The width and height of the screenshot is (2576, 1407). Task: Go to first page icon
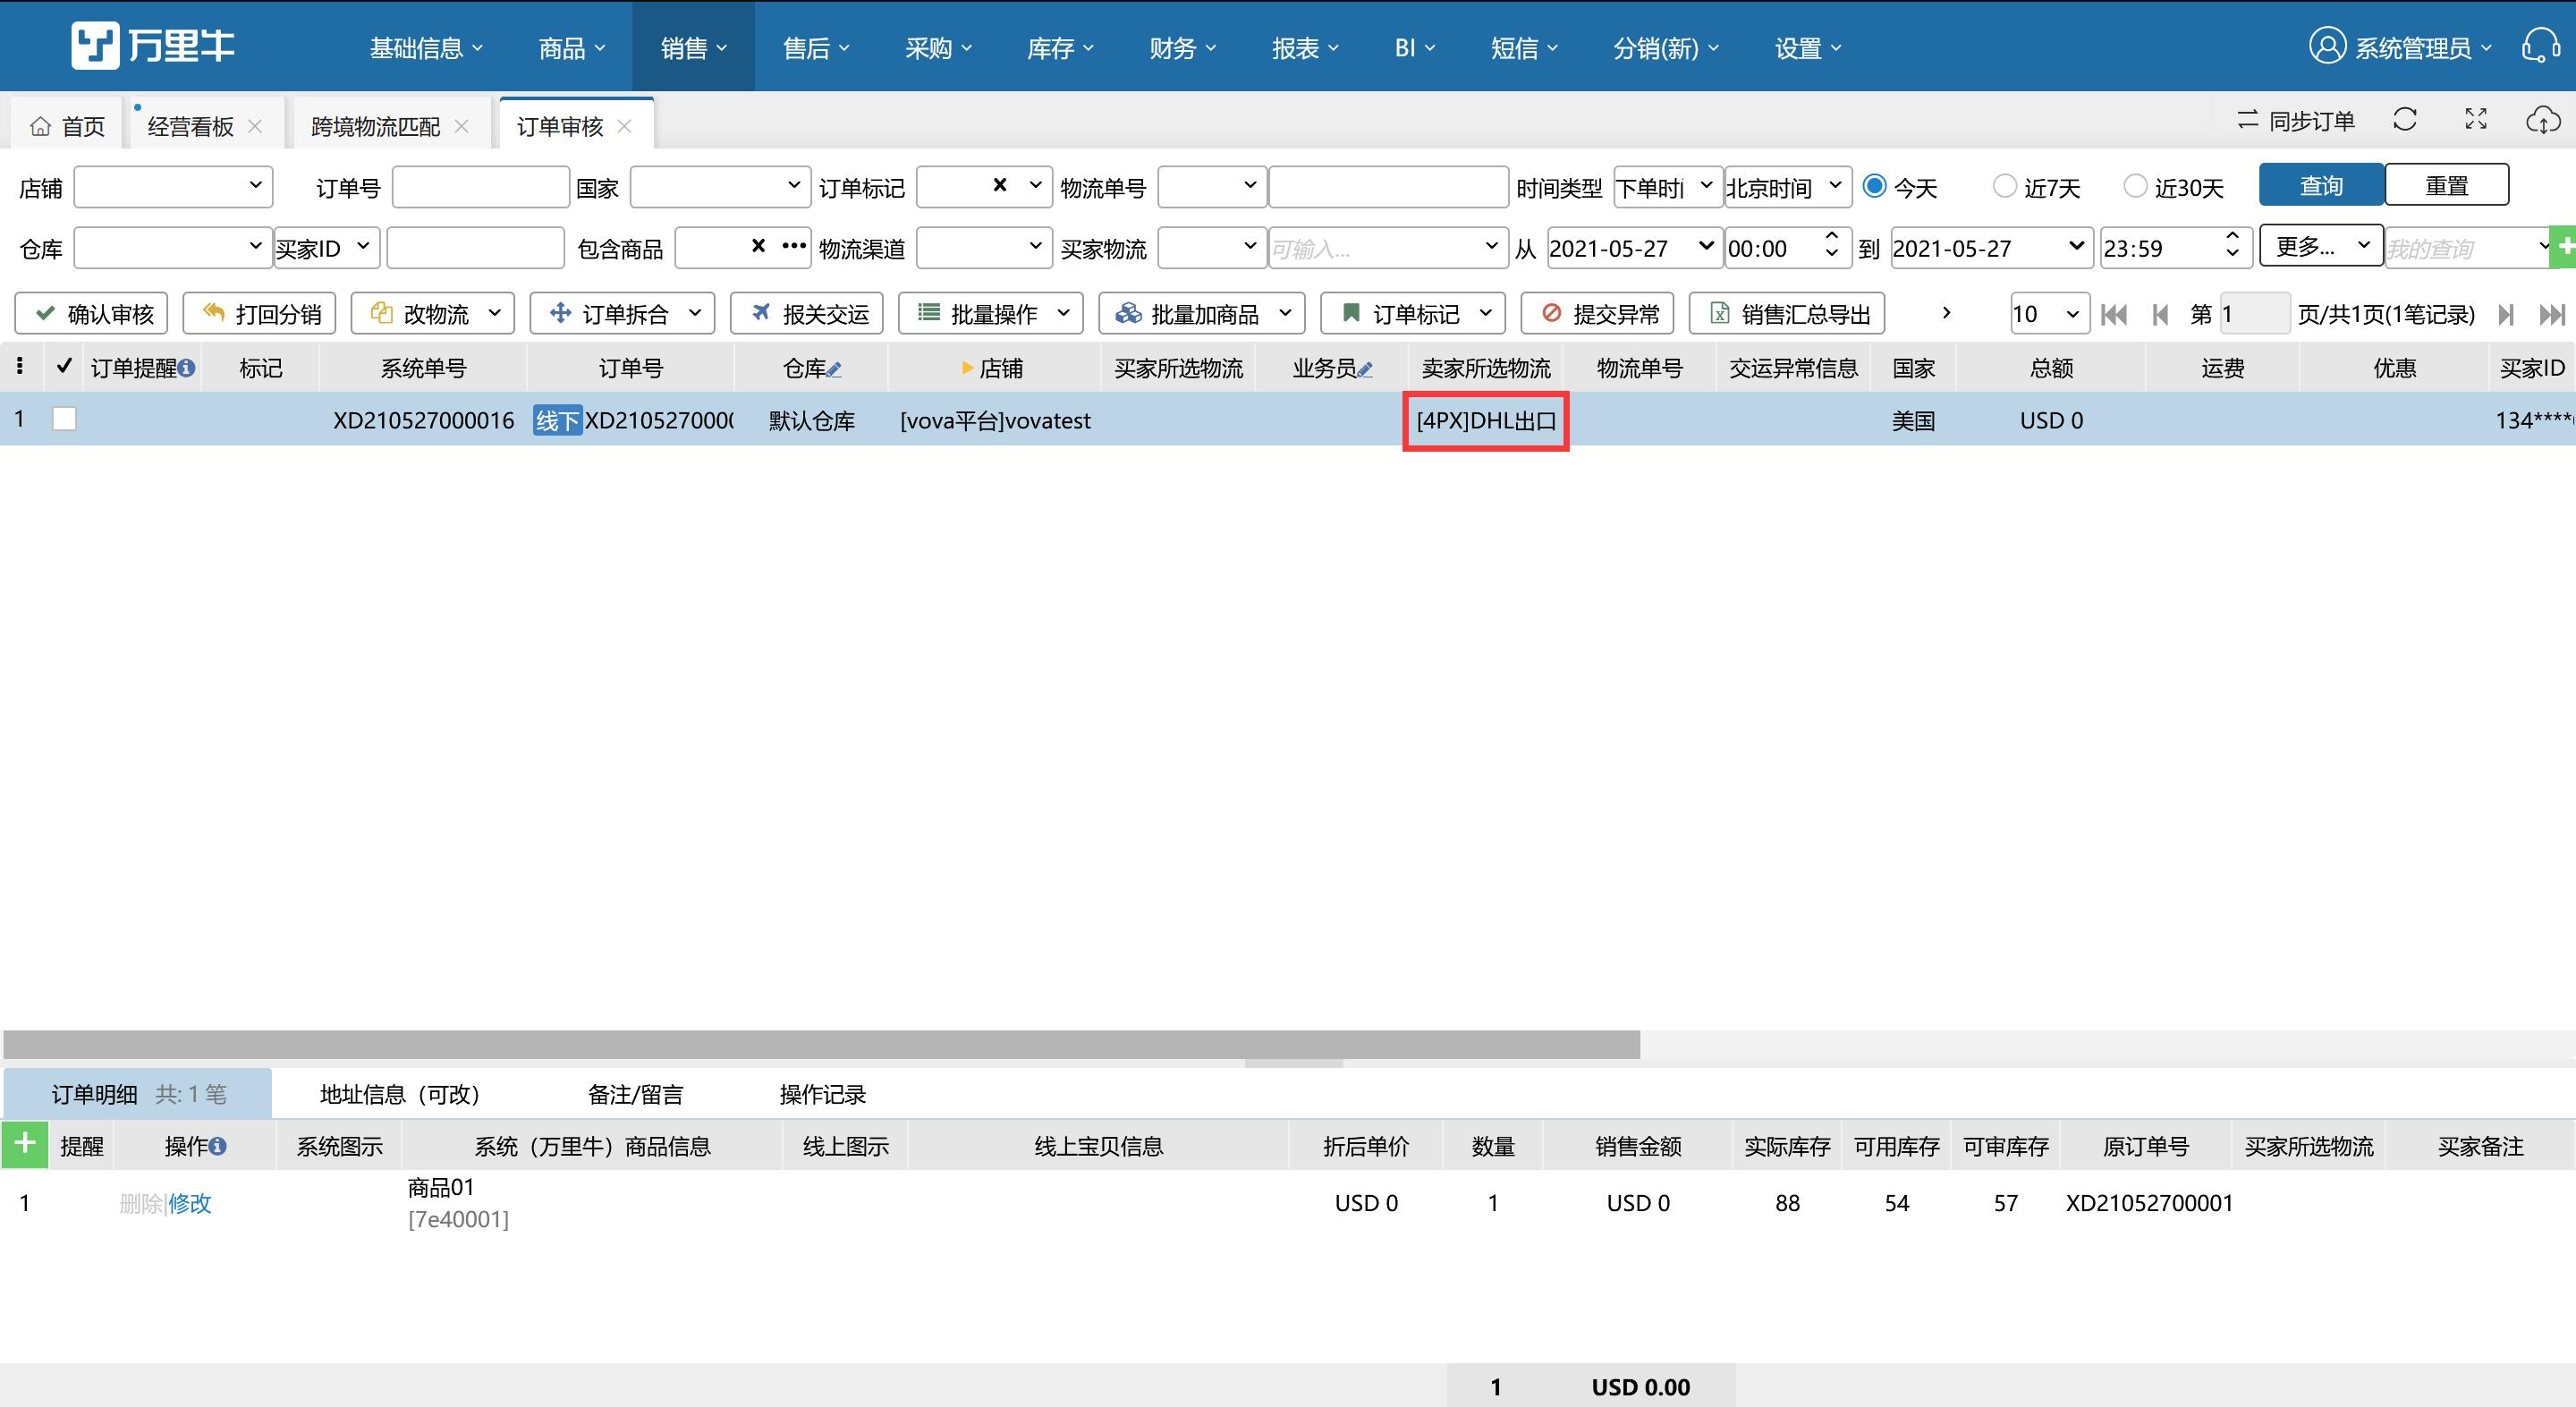2113,315
